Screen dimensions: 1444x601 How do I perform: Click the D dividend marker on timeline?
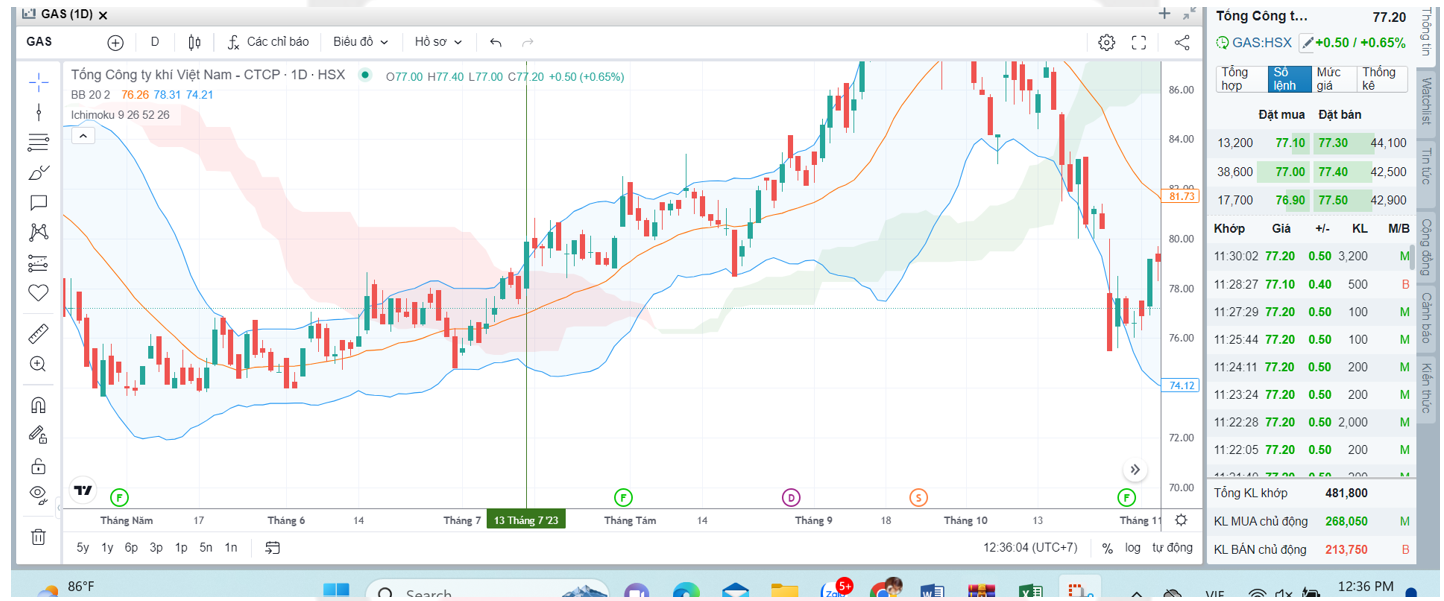(x=791, y=497)
